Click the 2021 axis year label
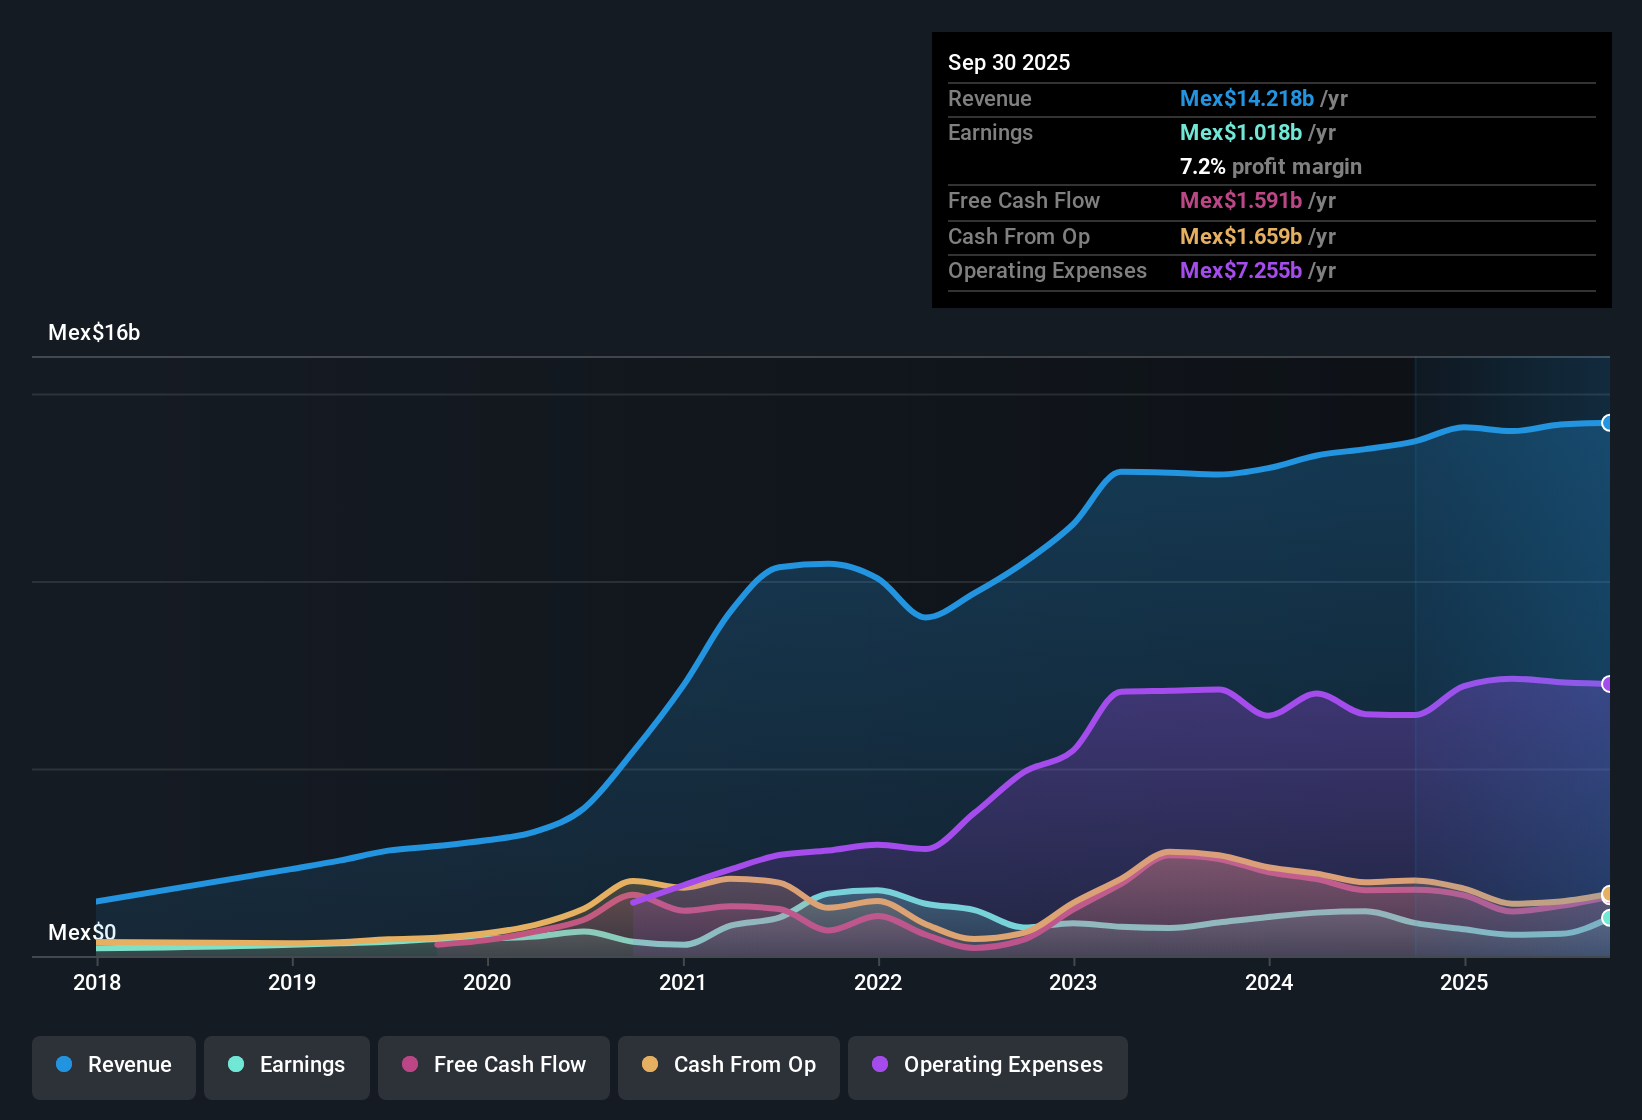This screenshot has width=1642, height=1120. coord(682,983)
